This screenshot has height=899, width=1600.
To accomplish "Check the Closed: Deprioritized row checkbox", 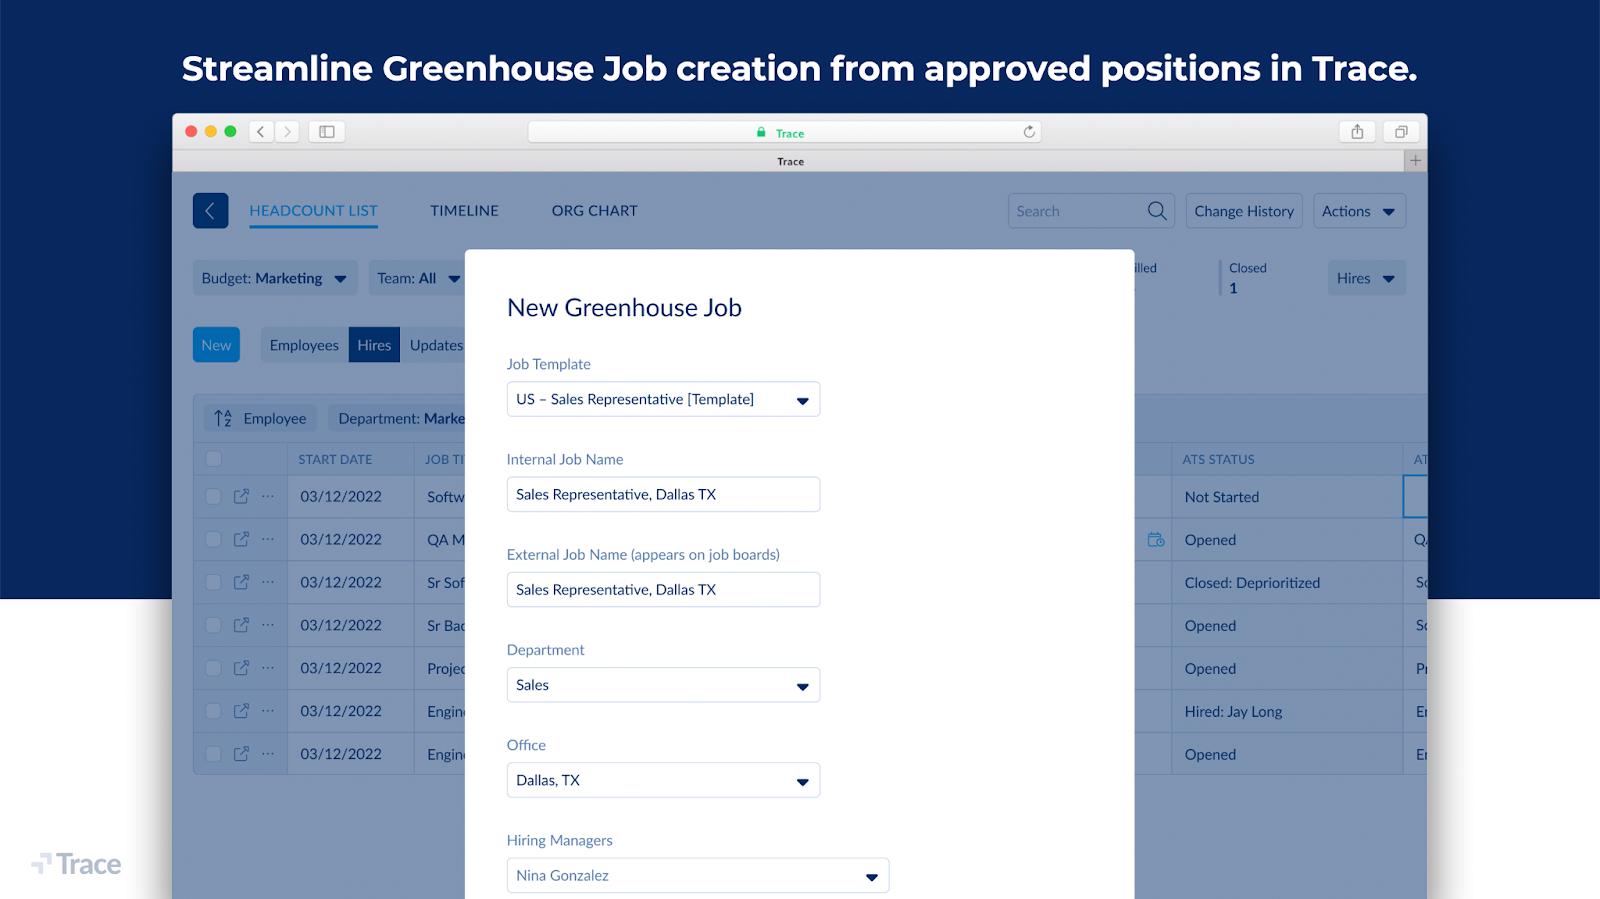I will pyautogui.click(x=213, y=582).
